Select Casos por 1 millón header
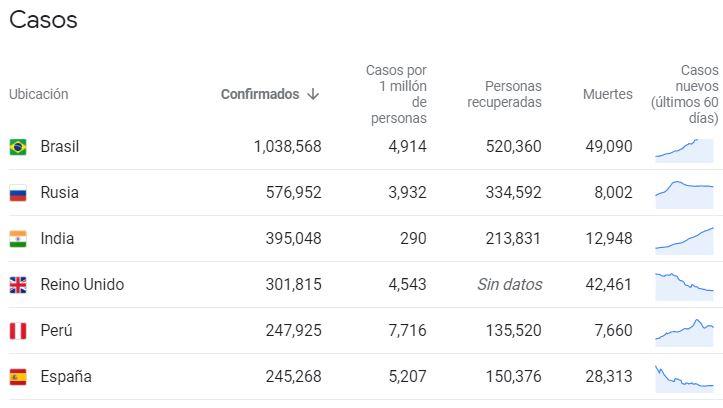This screenshot has width=723, height=408. [396, 94]
